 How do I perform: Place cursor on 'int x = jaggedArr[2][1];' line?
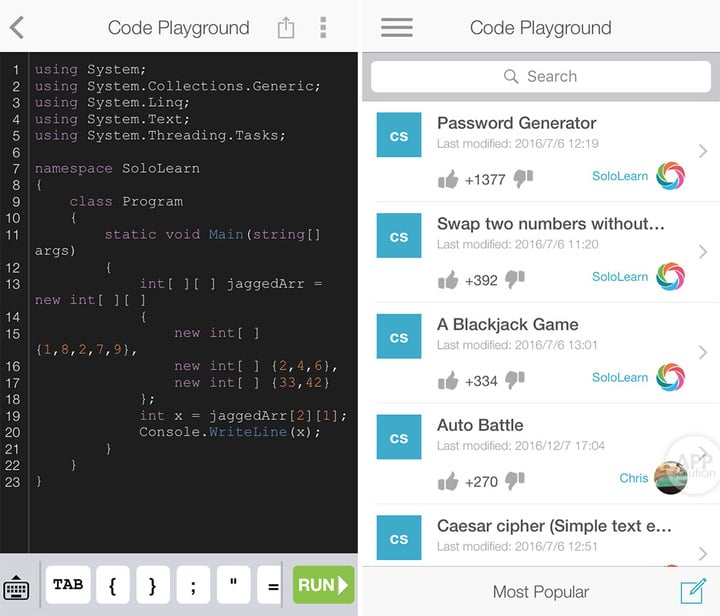click(243, 415)
